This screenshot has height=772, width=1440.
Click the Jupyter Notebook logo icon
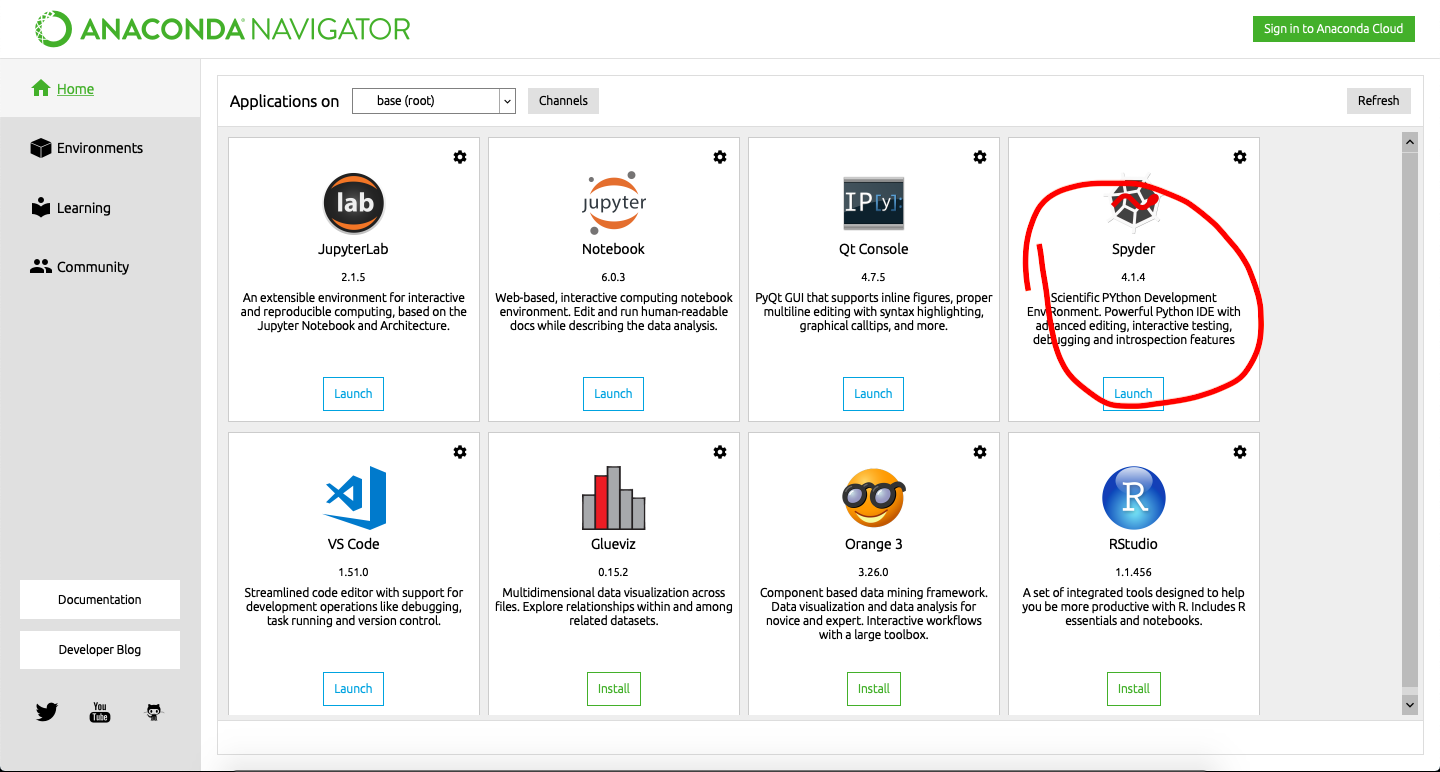(614, 203)
